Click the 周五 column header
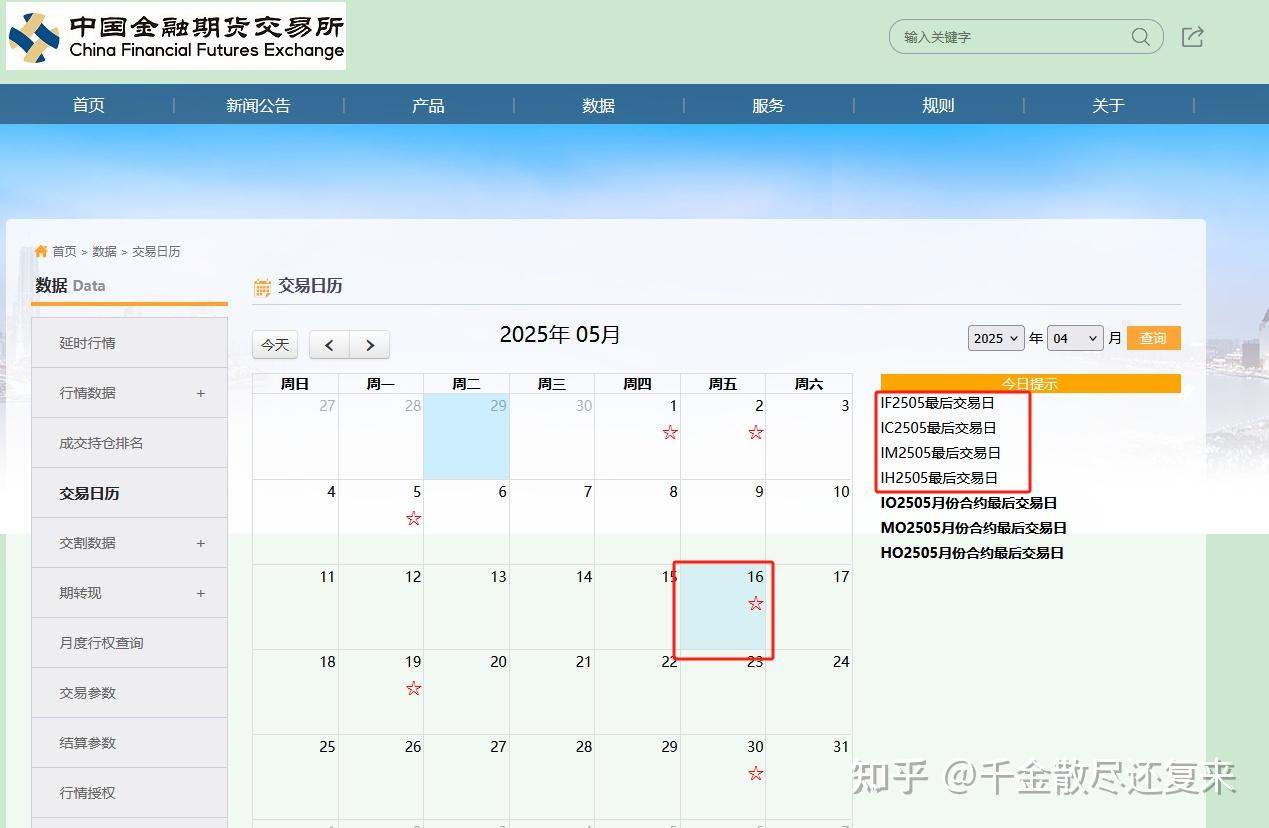This screenshot has height=828, width=1269. [x=723, y=384]
